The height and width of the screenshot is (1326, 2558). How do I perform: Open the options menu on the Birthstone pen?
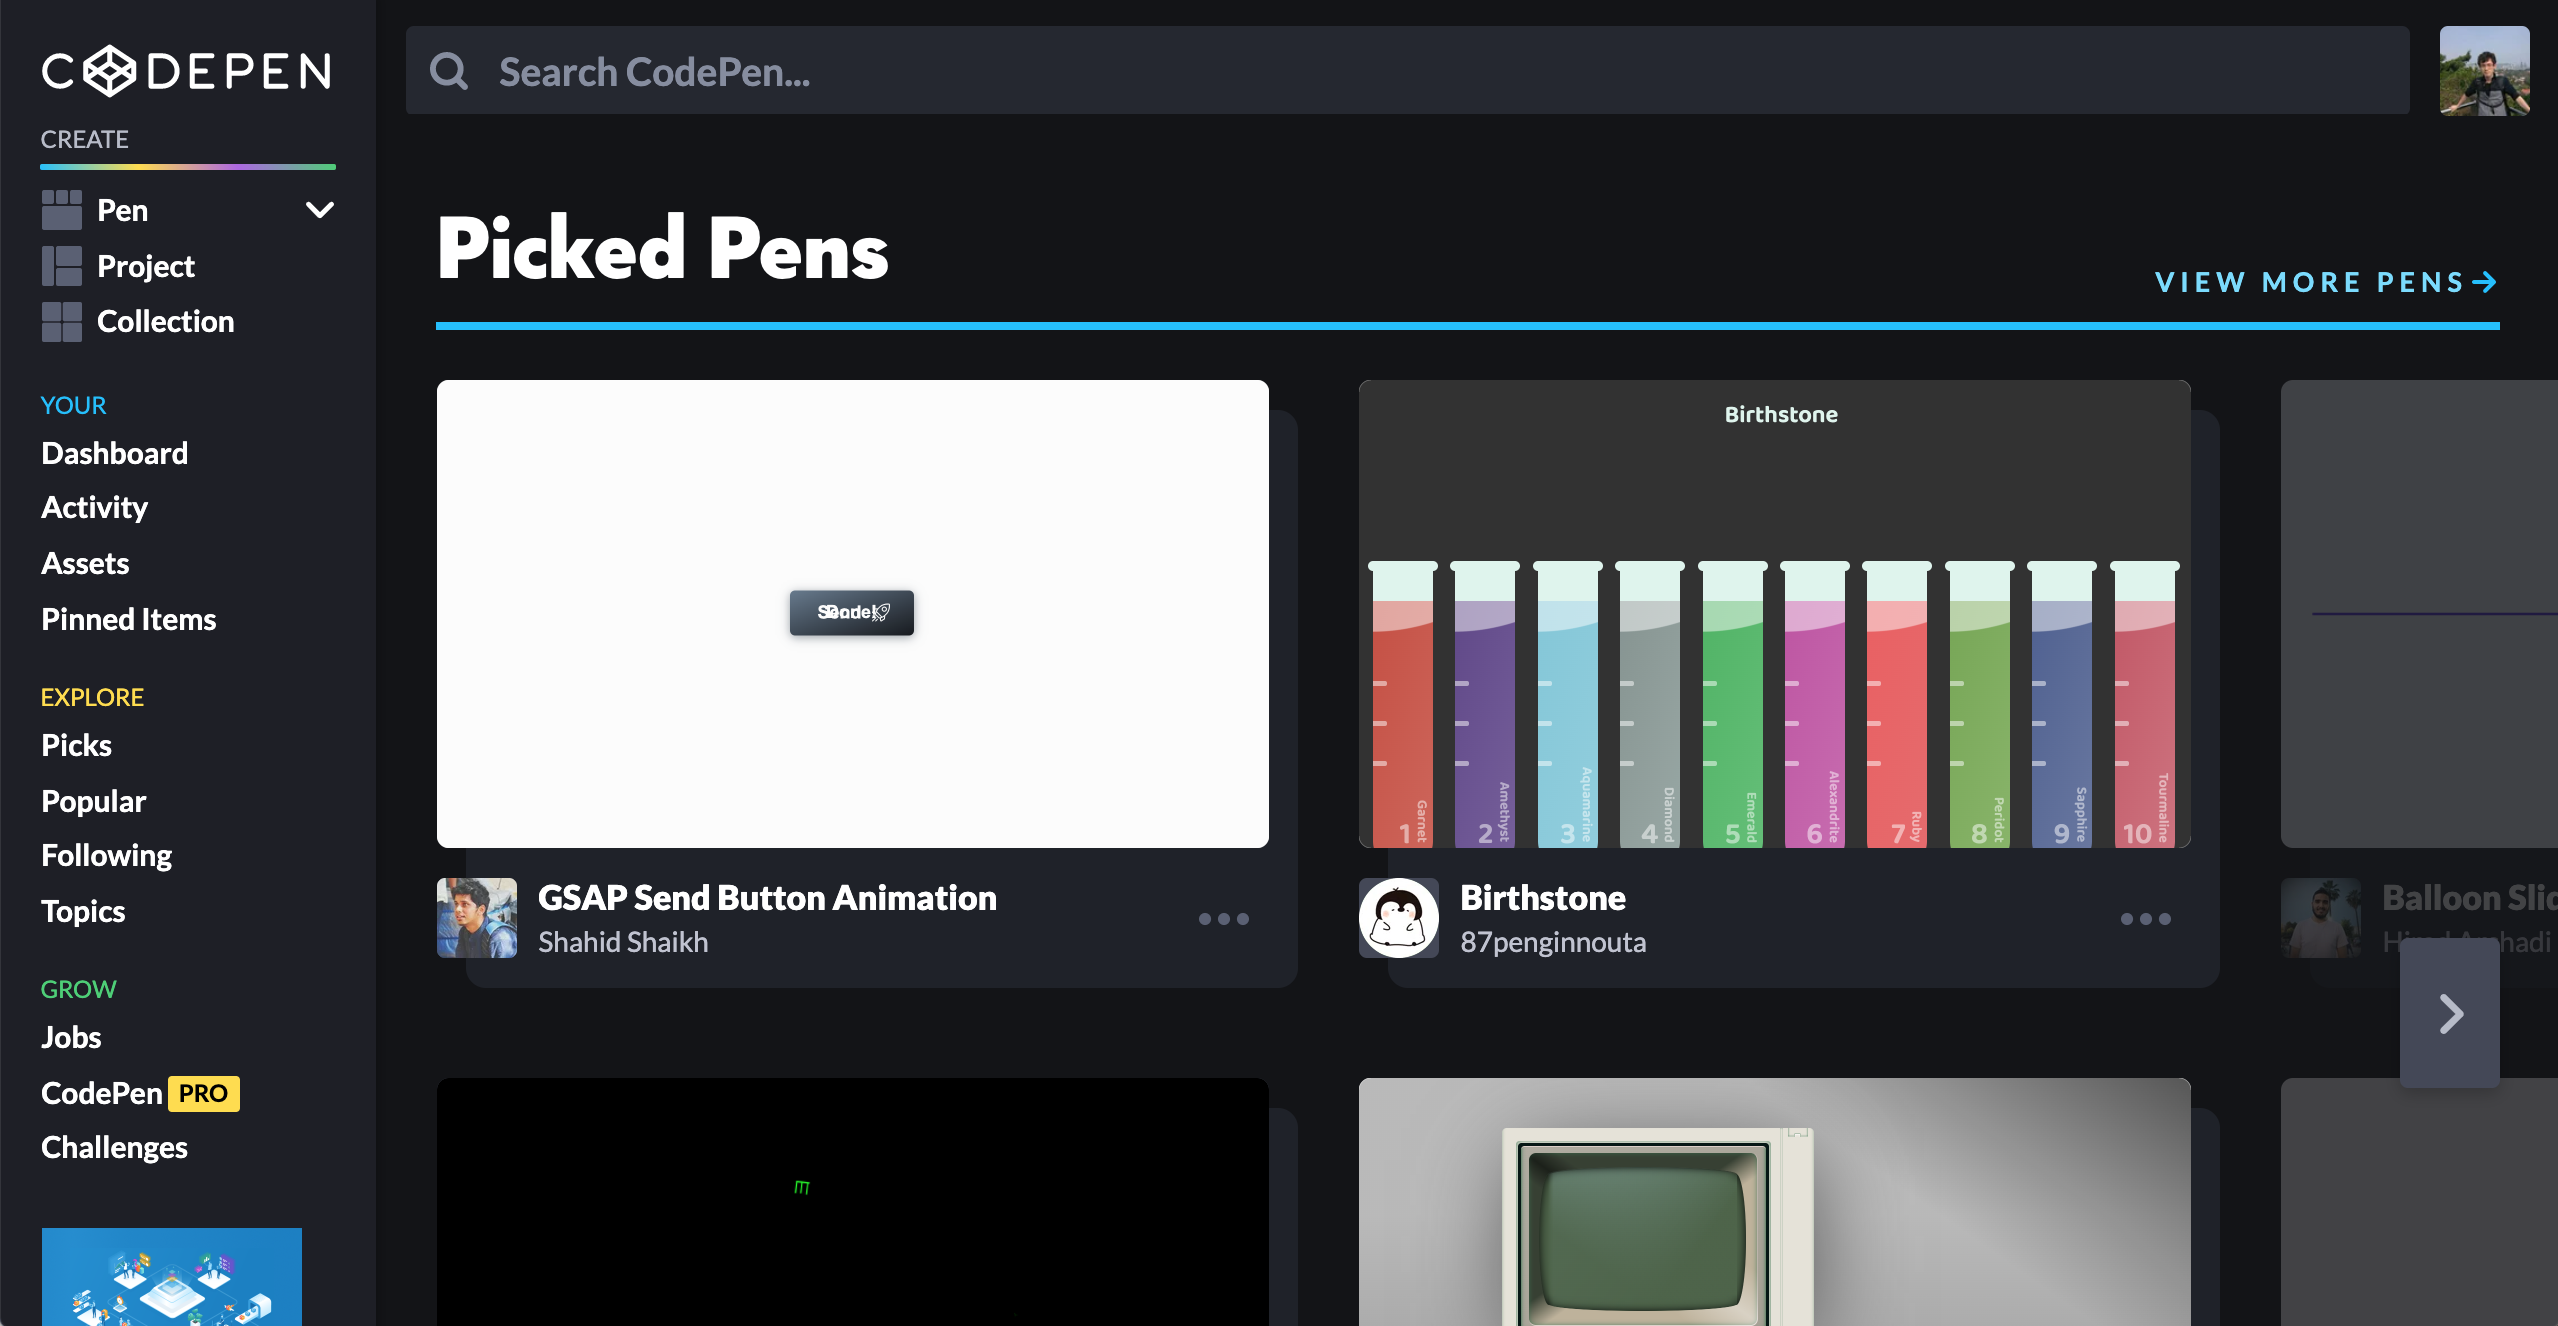pos(2144,918)
